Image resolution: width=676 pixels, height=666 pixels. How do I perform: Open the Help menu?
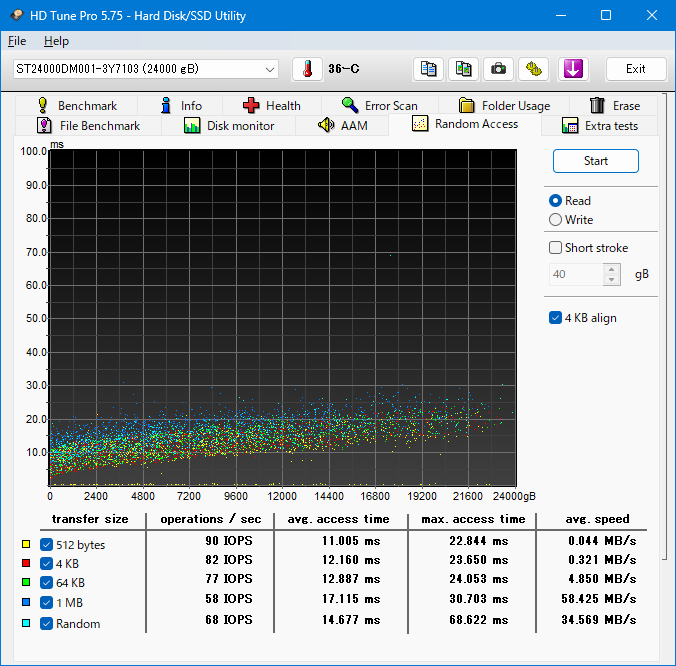[x=56, y=41]
